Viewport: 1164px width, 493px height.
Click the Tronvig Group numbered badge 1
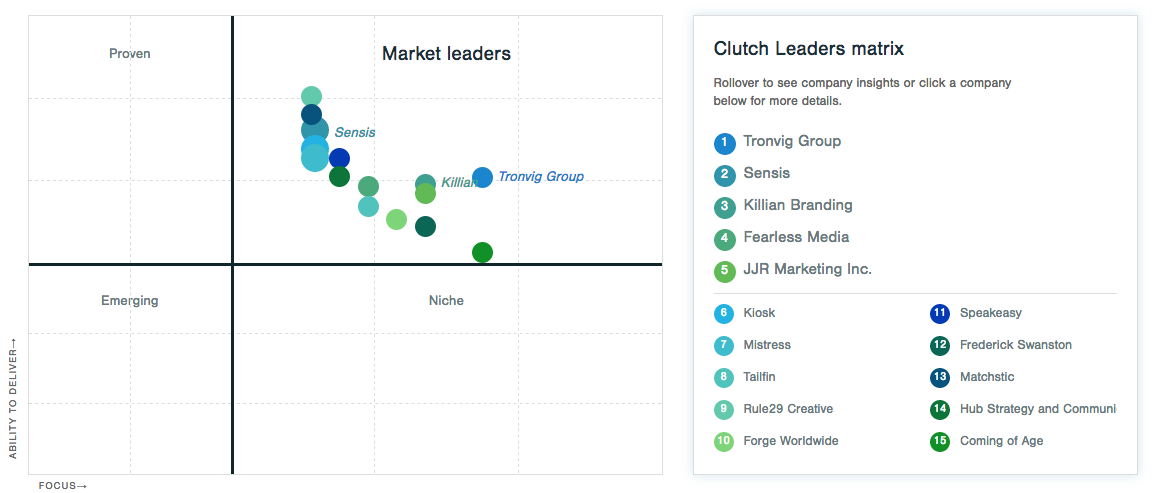pos(725,143)
